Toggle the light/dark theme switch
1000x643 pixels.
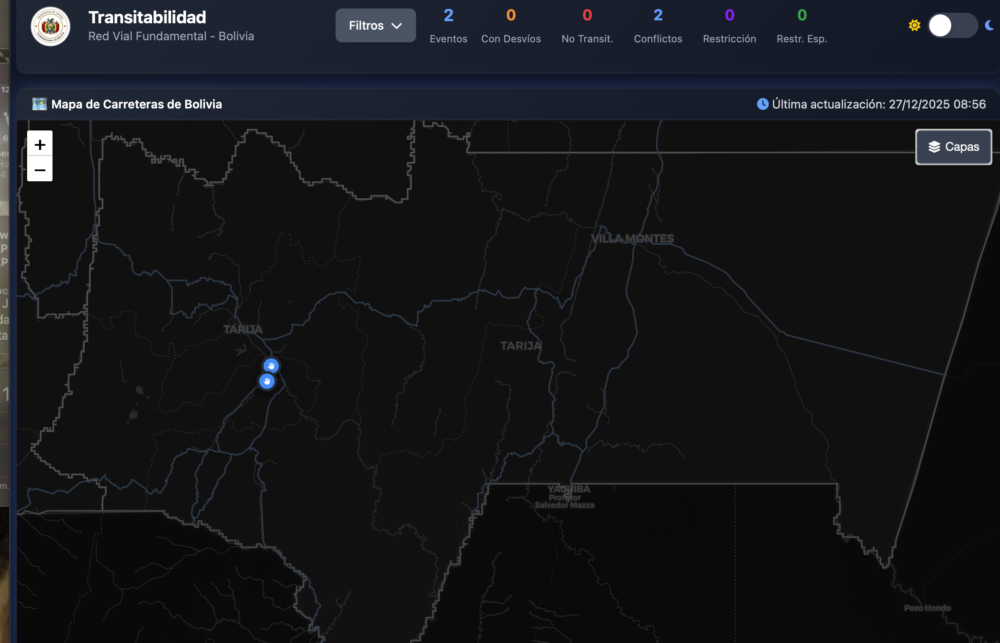click(x=951, y=26)
